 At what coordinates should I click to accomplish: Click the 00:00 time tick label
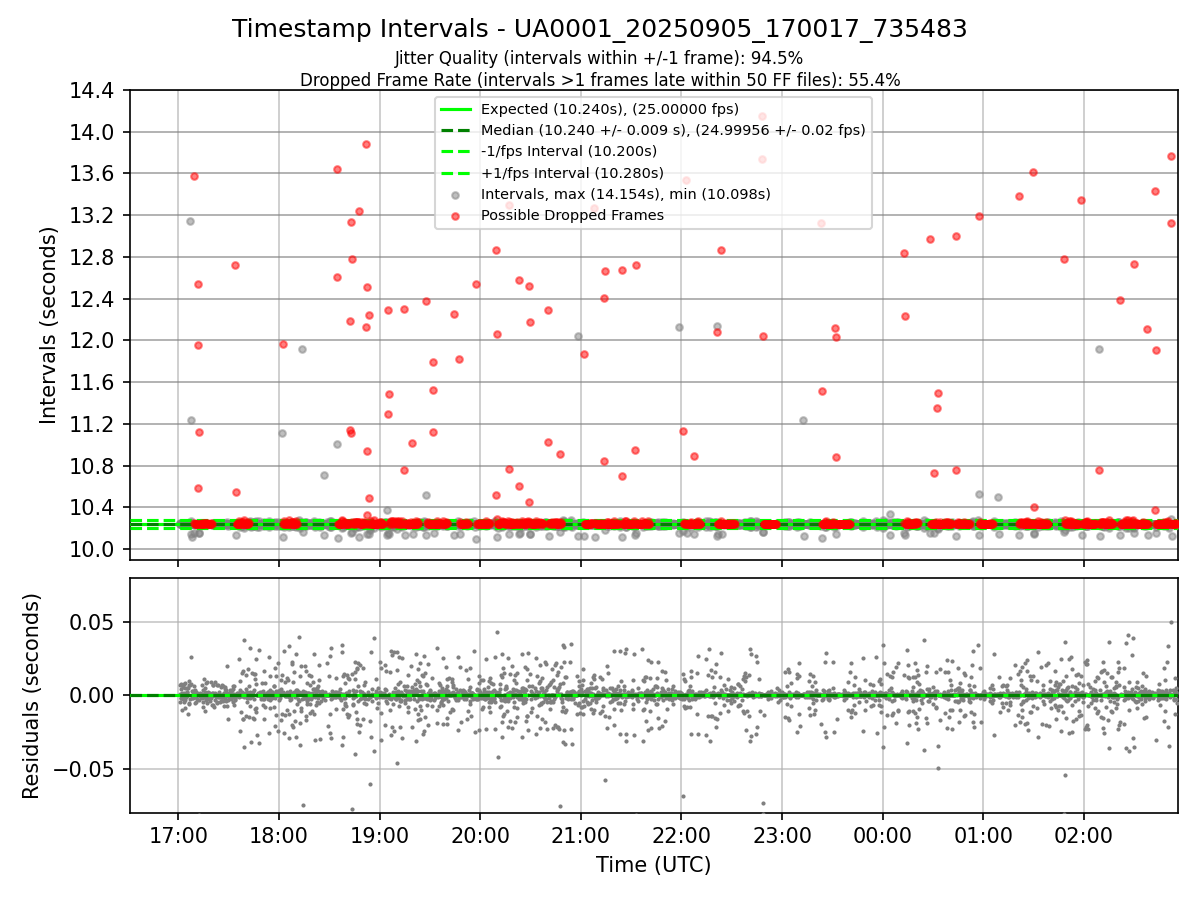[x=883, y=834]
